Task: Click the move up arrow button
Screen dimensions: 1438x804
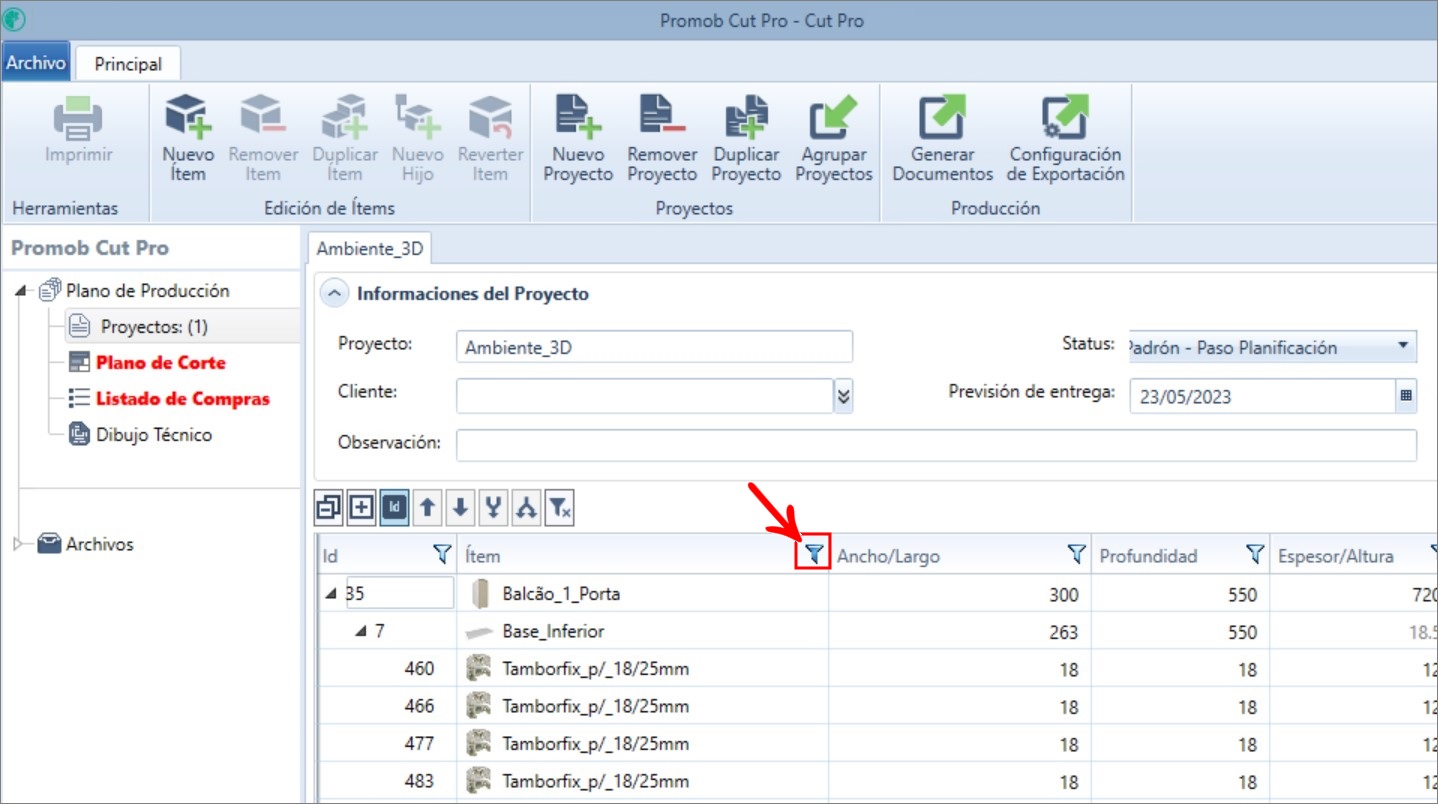Action: pyautogui.click(x=427, y=508)
